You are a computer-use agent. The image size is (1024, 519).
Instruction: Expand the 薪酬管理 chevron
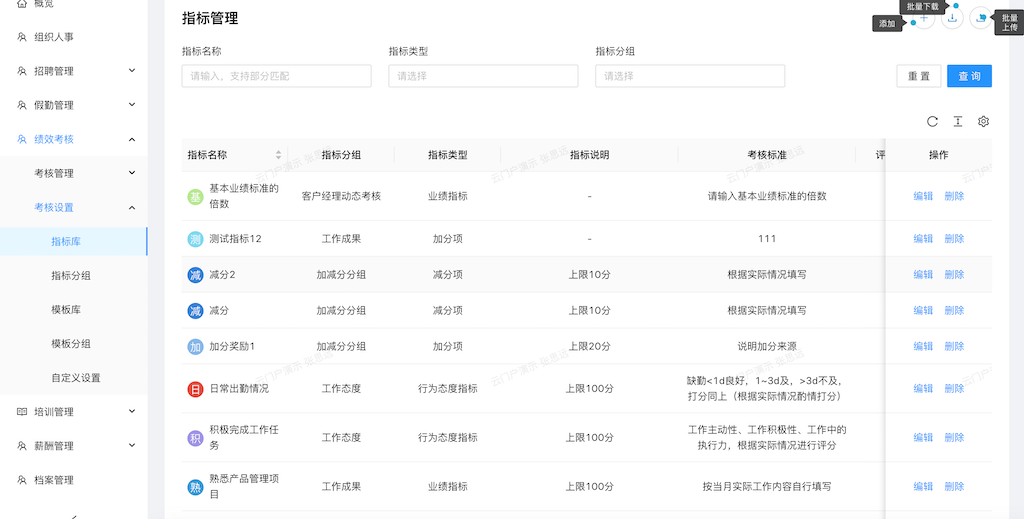pos(132,445)
